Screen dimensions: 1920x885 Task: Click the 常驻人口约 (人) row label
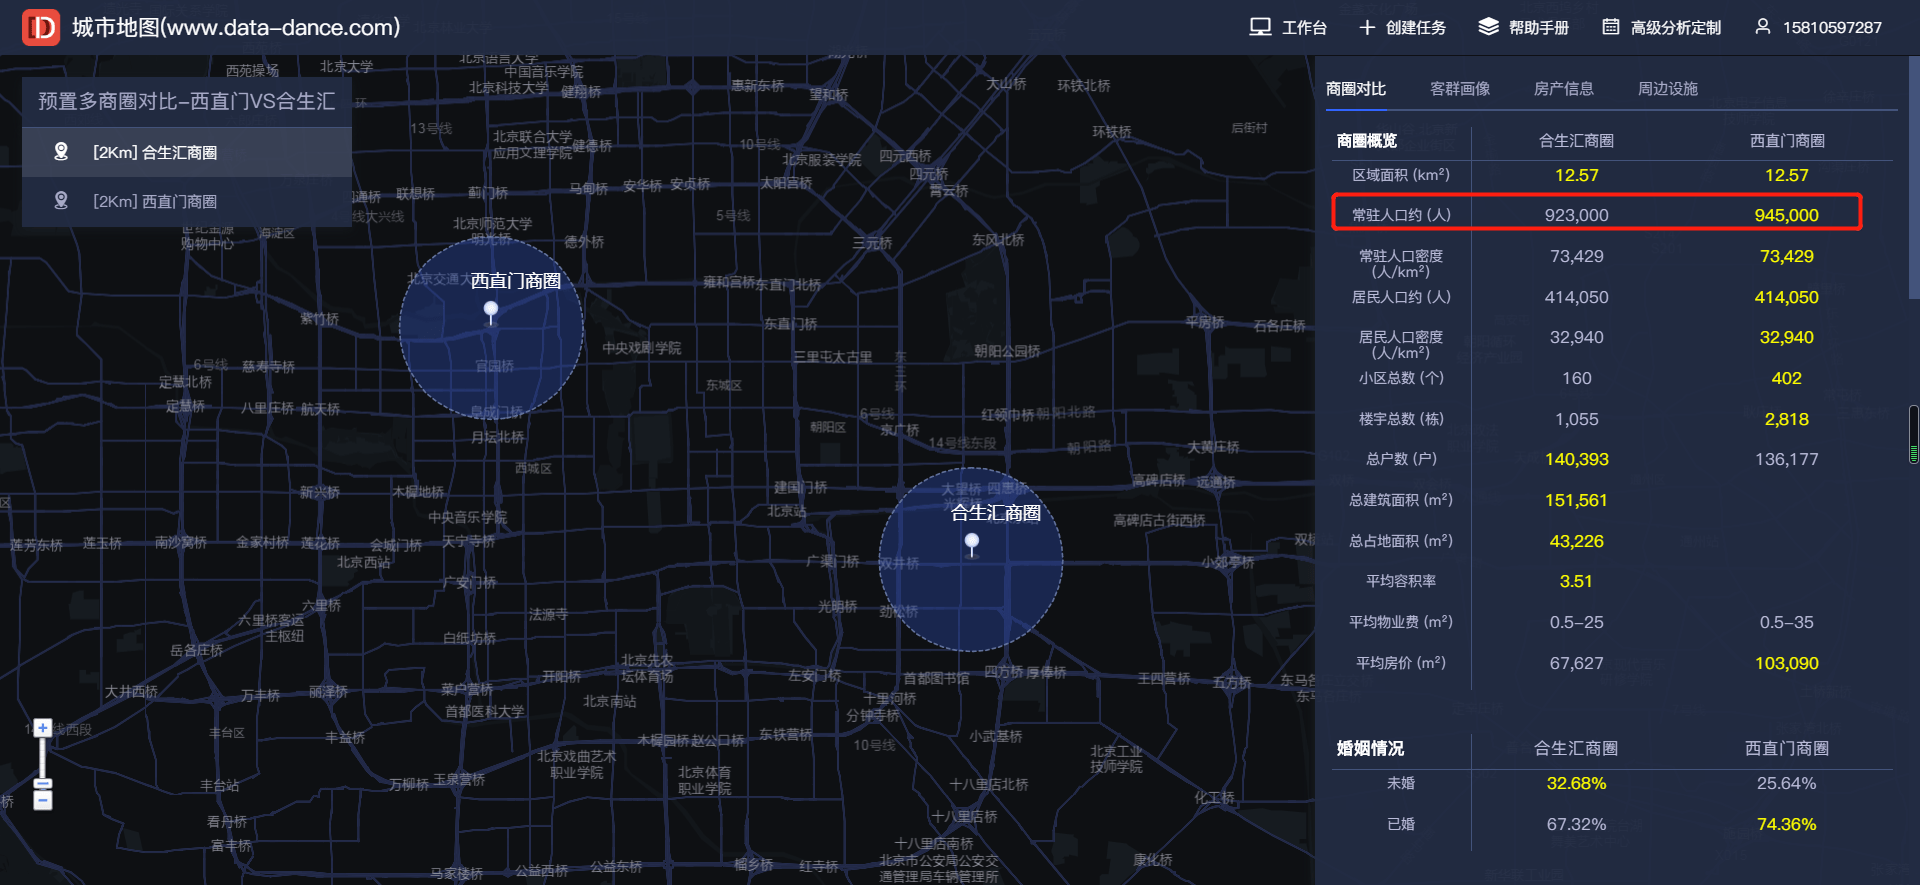pyautogui.click(x=1401, y=215)
